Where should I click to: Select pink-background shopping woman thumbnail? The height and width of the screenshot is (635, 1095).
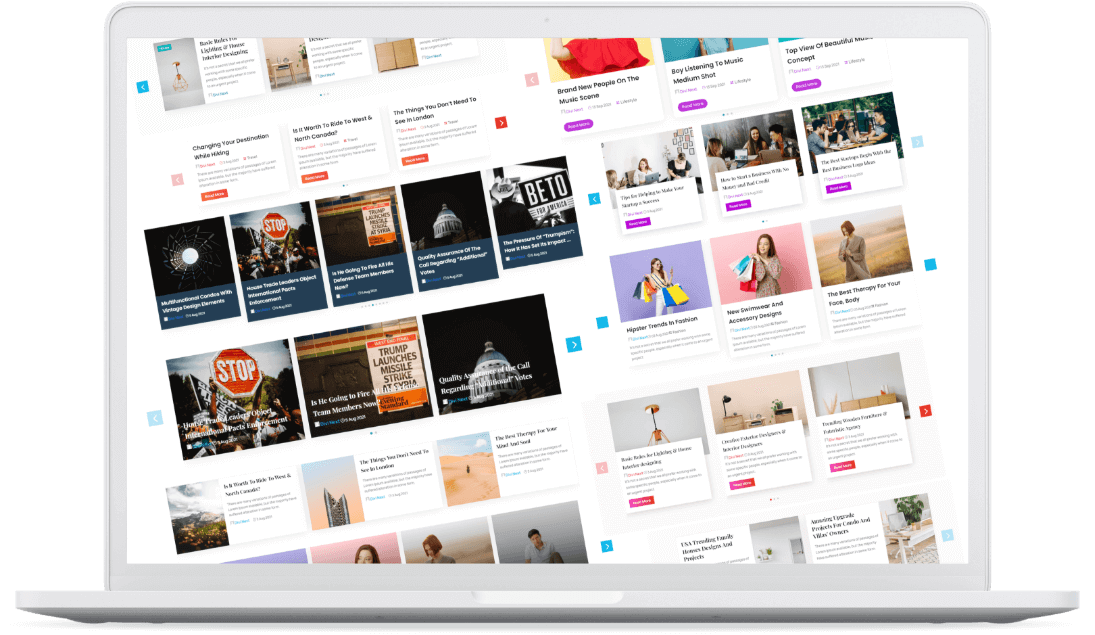tap(760, 263)
